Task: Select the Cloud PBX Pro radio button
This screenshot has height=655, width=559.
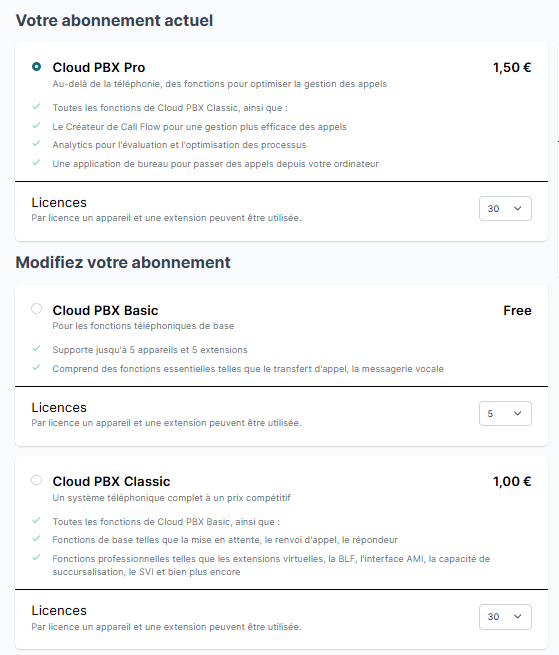Action: (36, 66)
